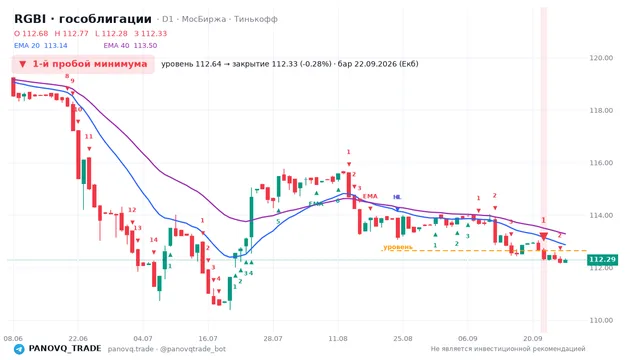Screen dimensions: 640x360
Task: Click the 120.00 price axis label
Action: 601,58
